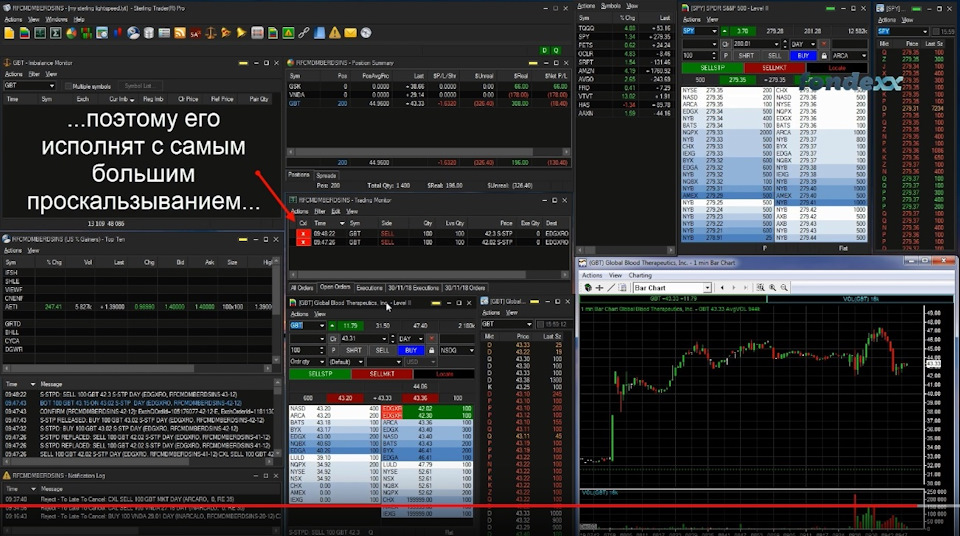Screen dimensions: 960x536
Task: Switch to the All Orders tab
Action: (301, 288)
